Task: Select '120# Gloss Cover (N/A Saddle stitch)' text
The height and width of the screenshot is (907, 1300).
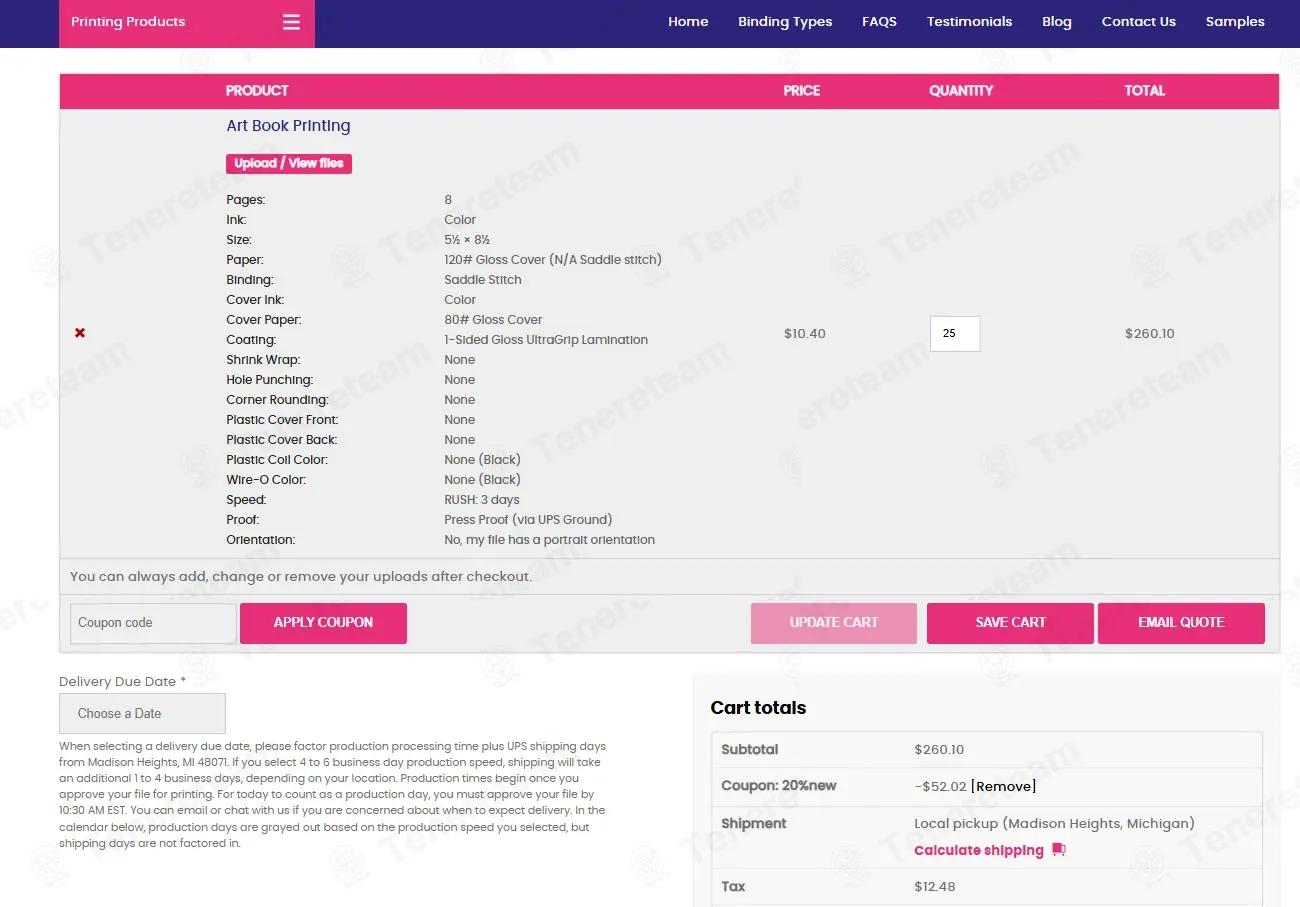Action: click(553, 260)
